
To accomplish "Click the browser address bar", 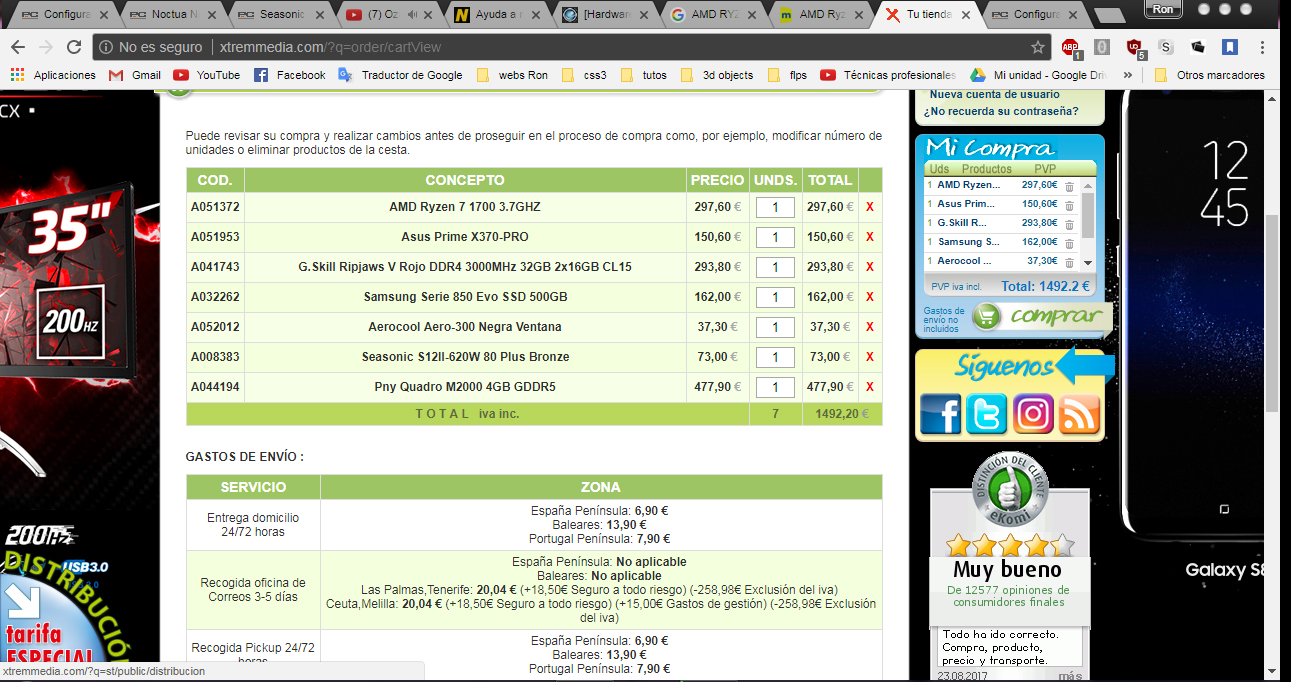I will coord(570,47).
